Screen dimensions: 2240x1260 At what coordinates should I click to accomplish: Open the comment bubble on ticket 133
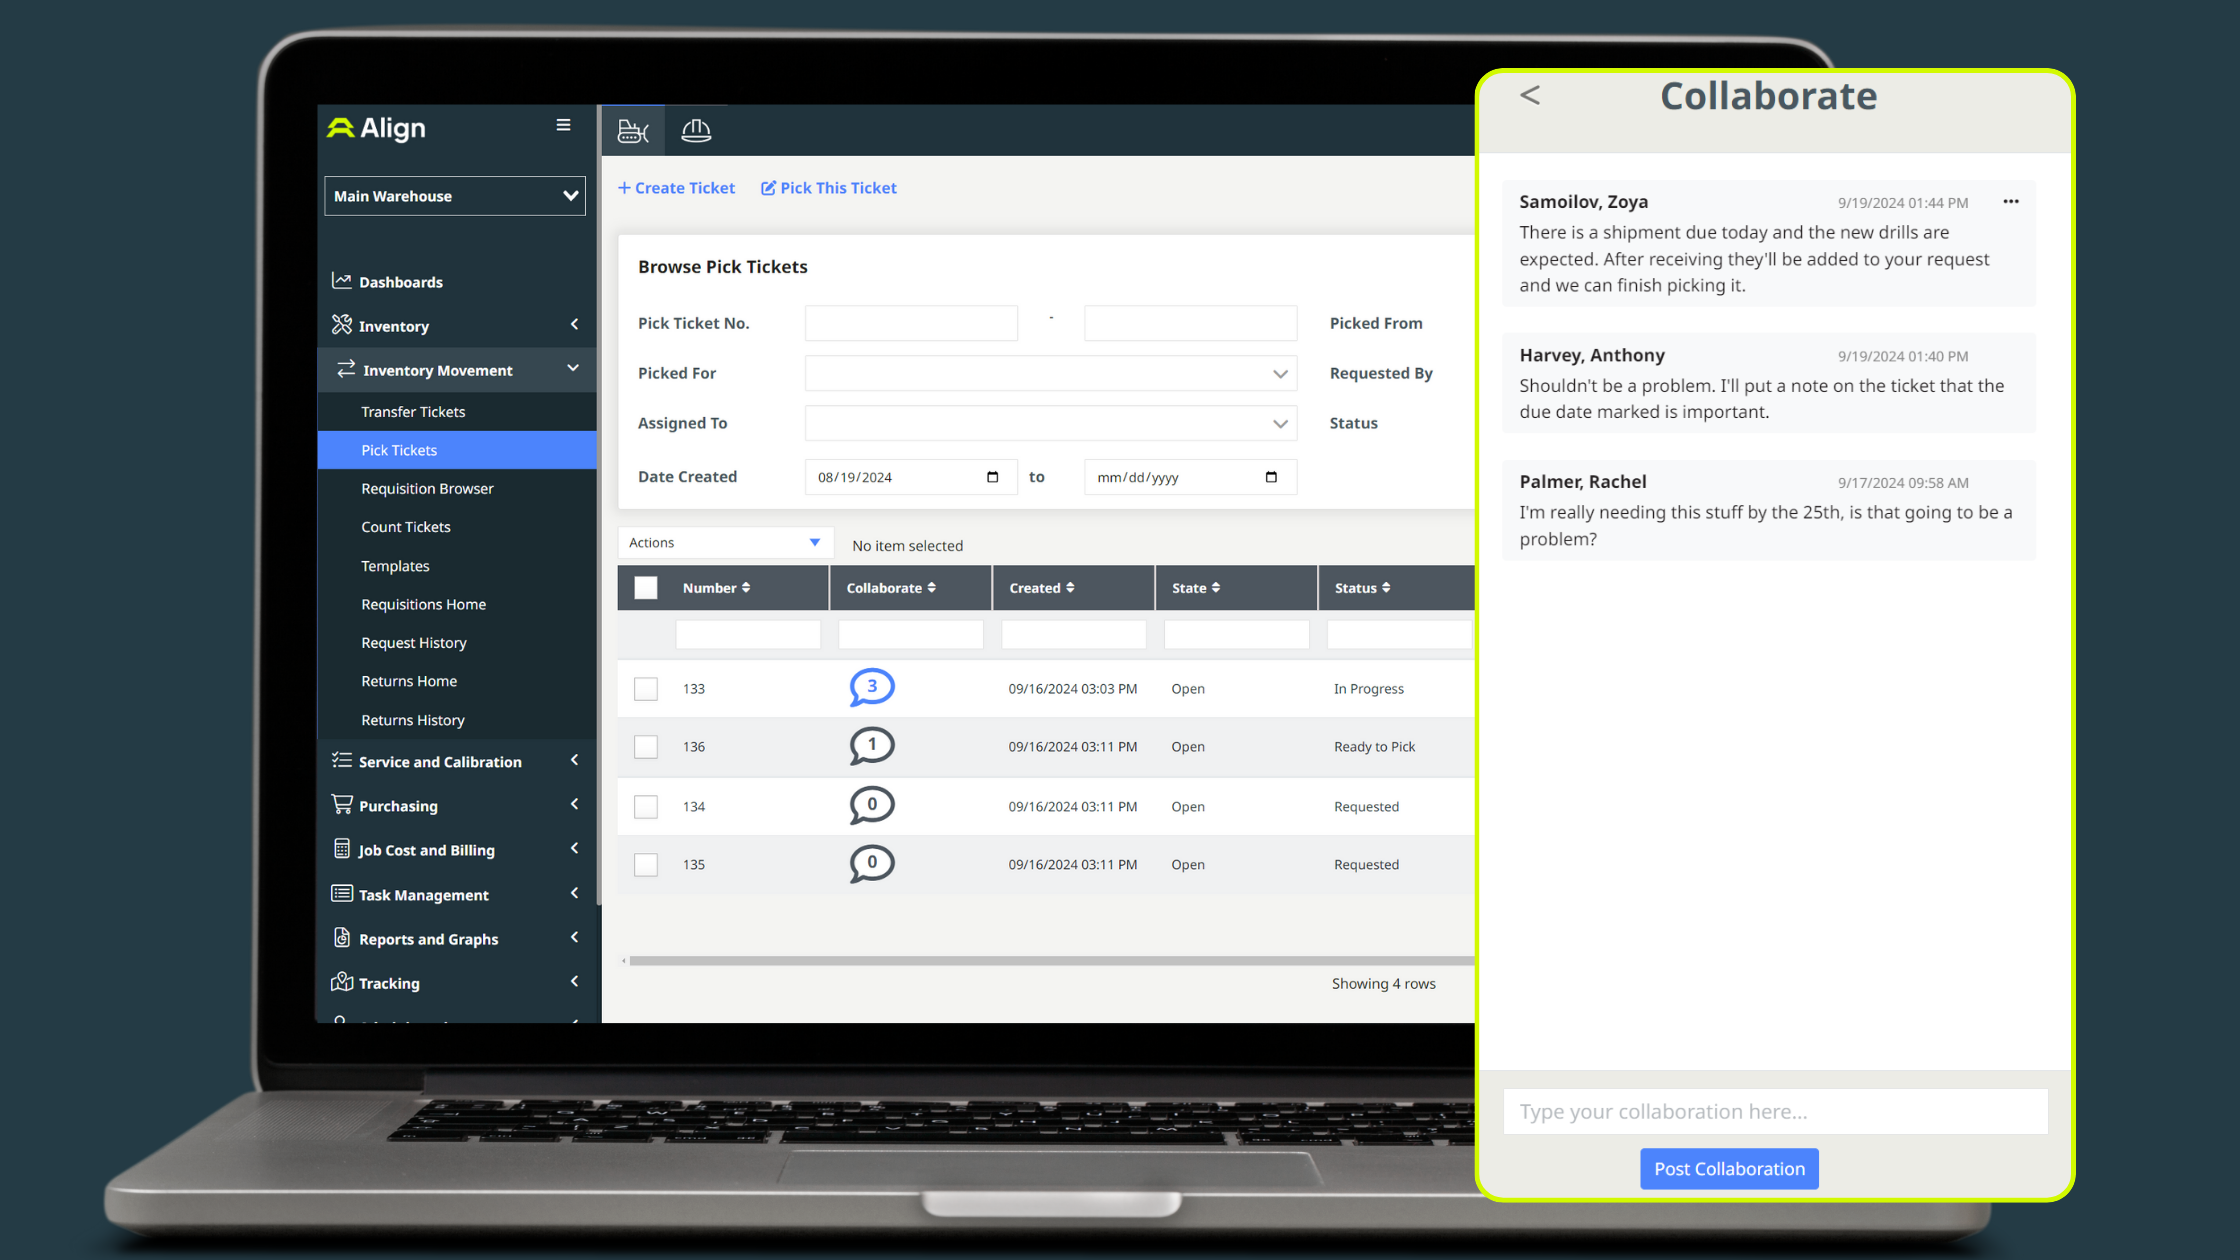[x=871, y=687]
